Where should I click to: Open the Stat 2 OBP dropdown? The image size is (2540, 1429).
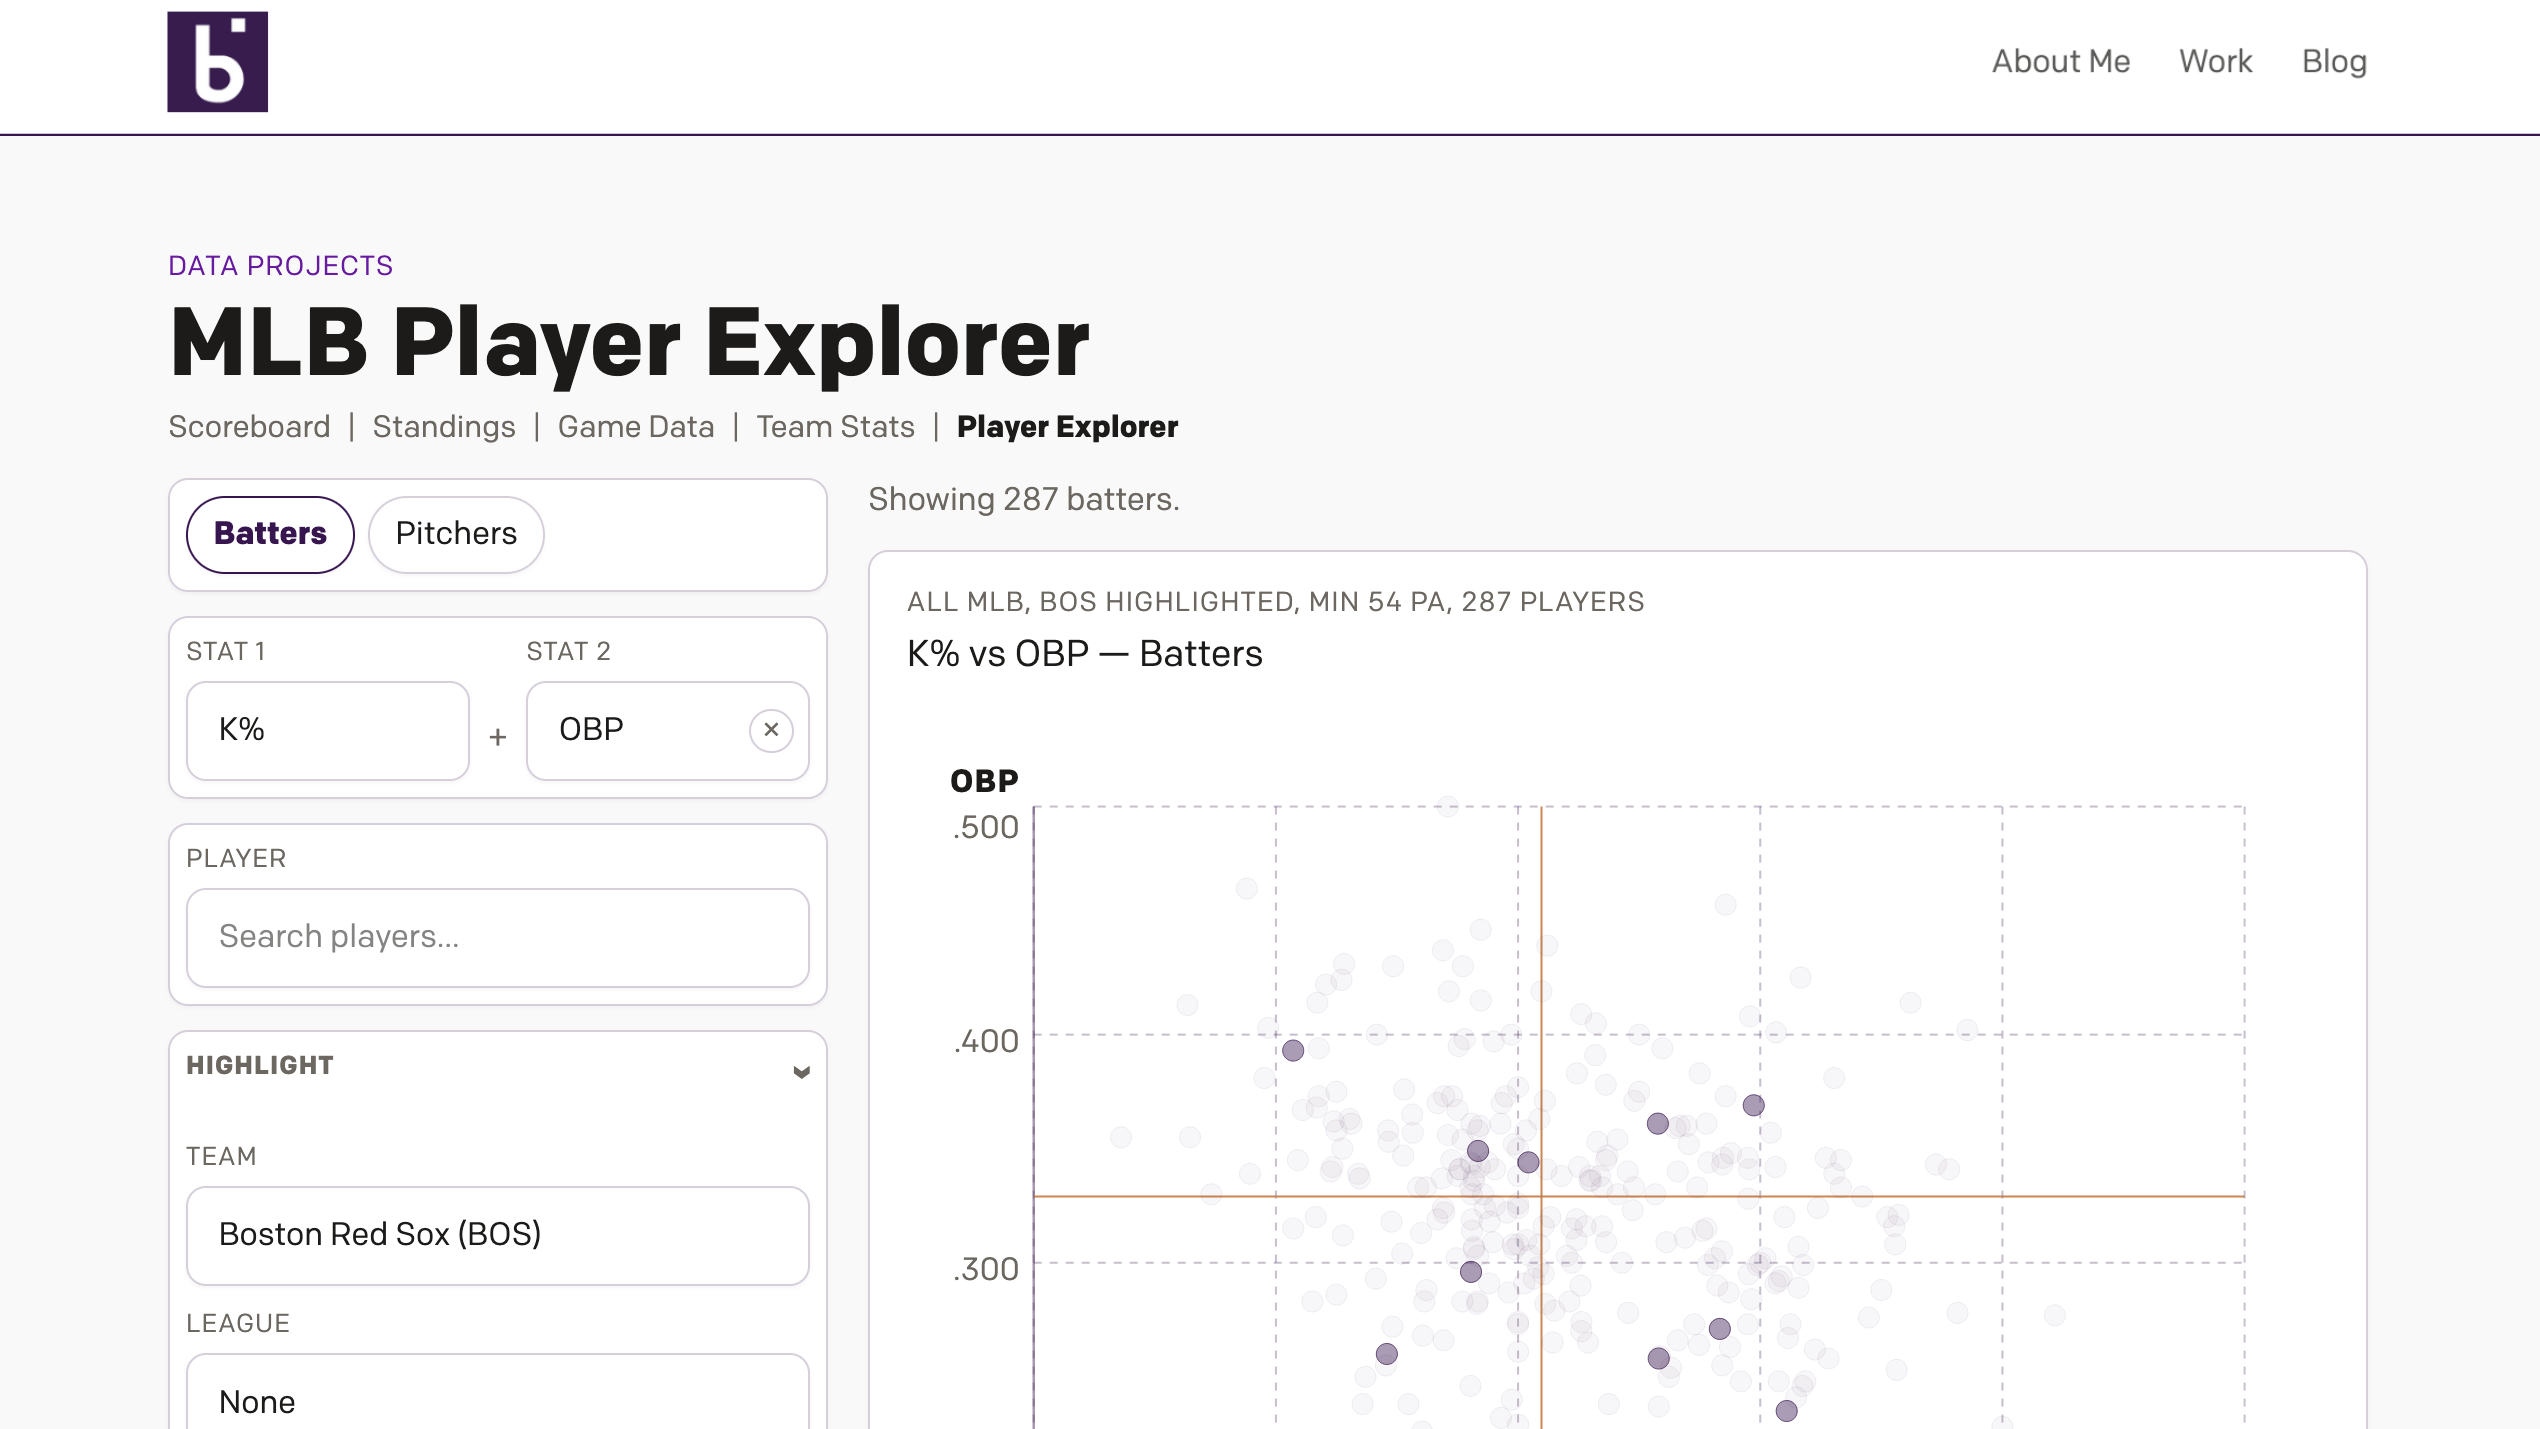click(x=640, y=730)
